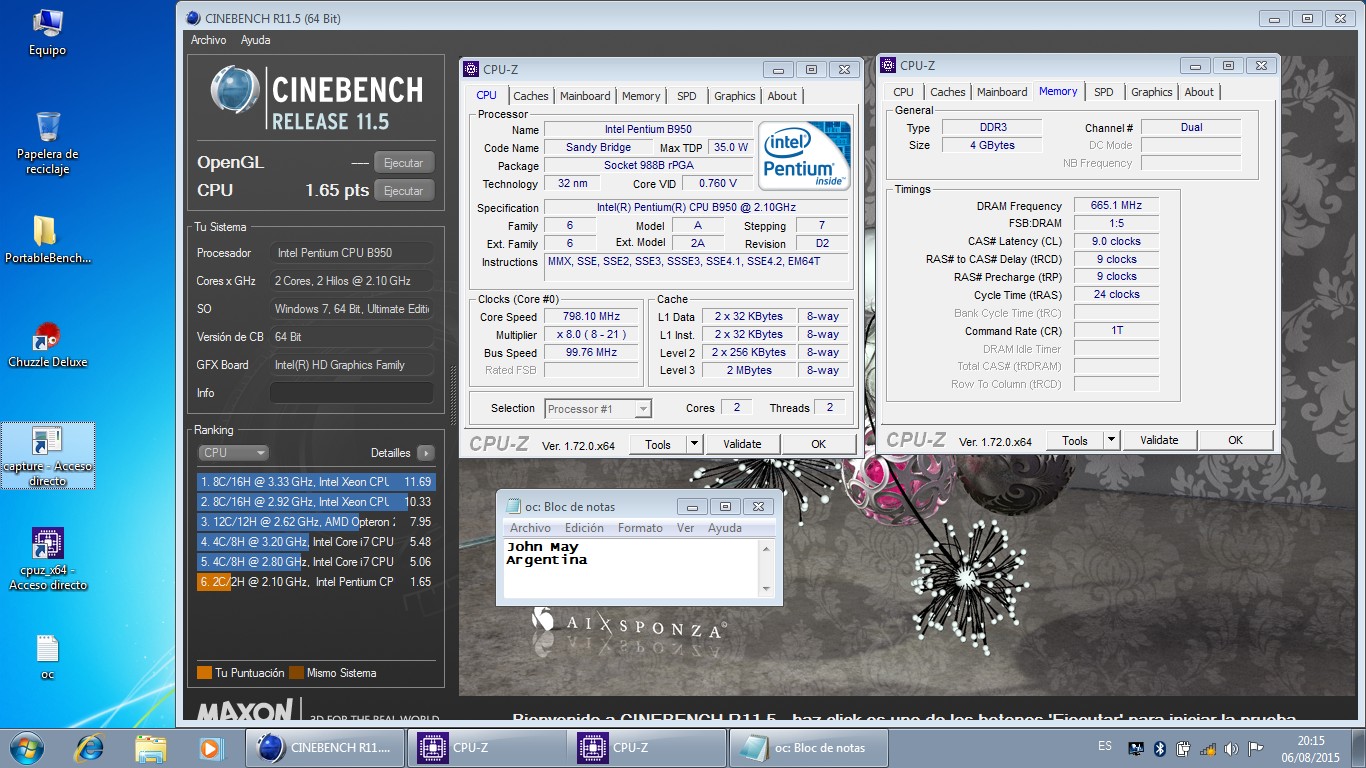Run the OpenGL test with Ejecutar
This screenshot has height=768, width=1366.
(404, 163)
